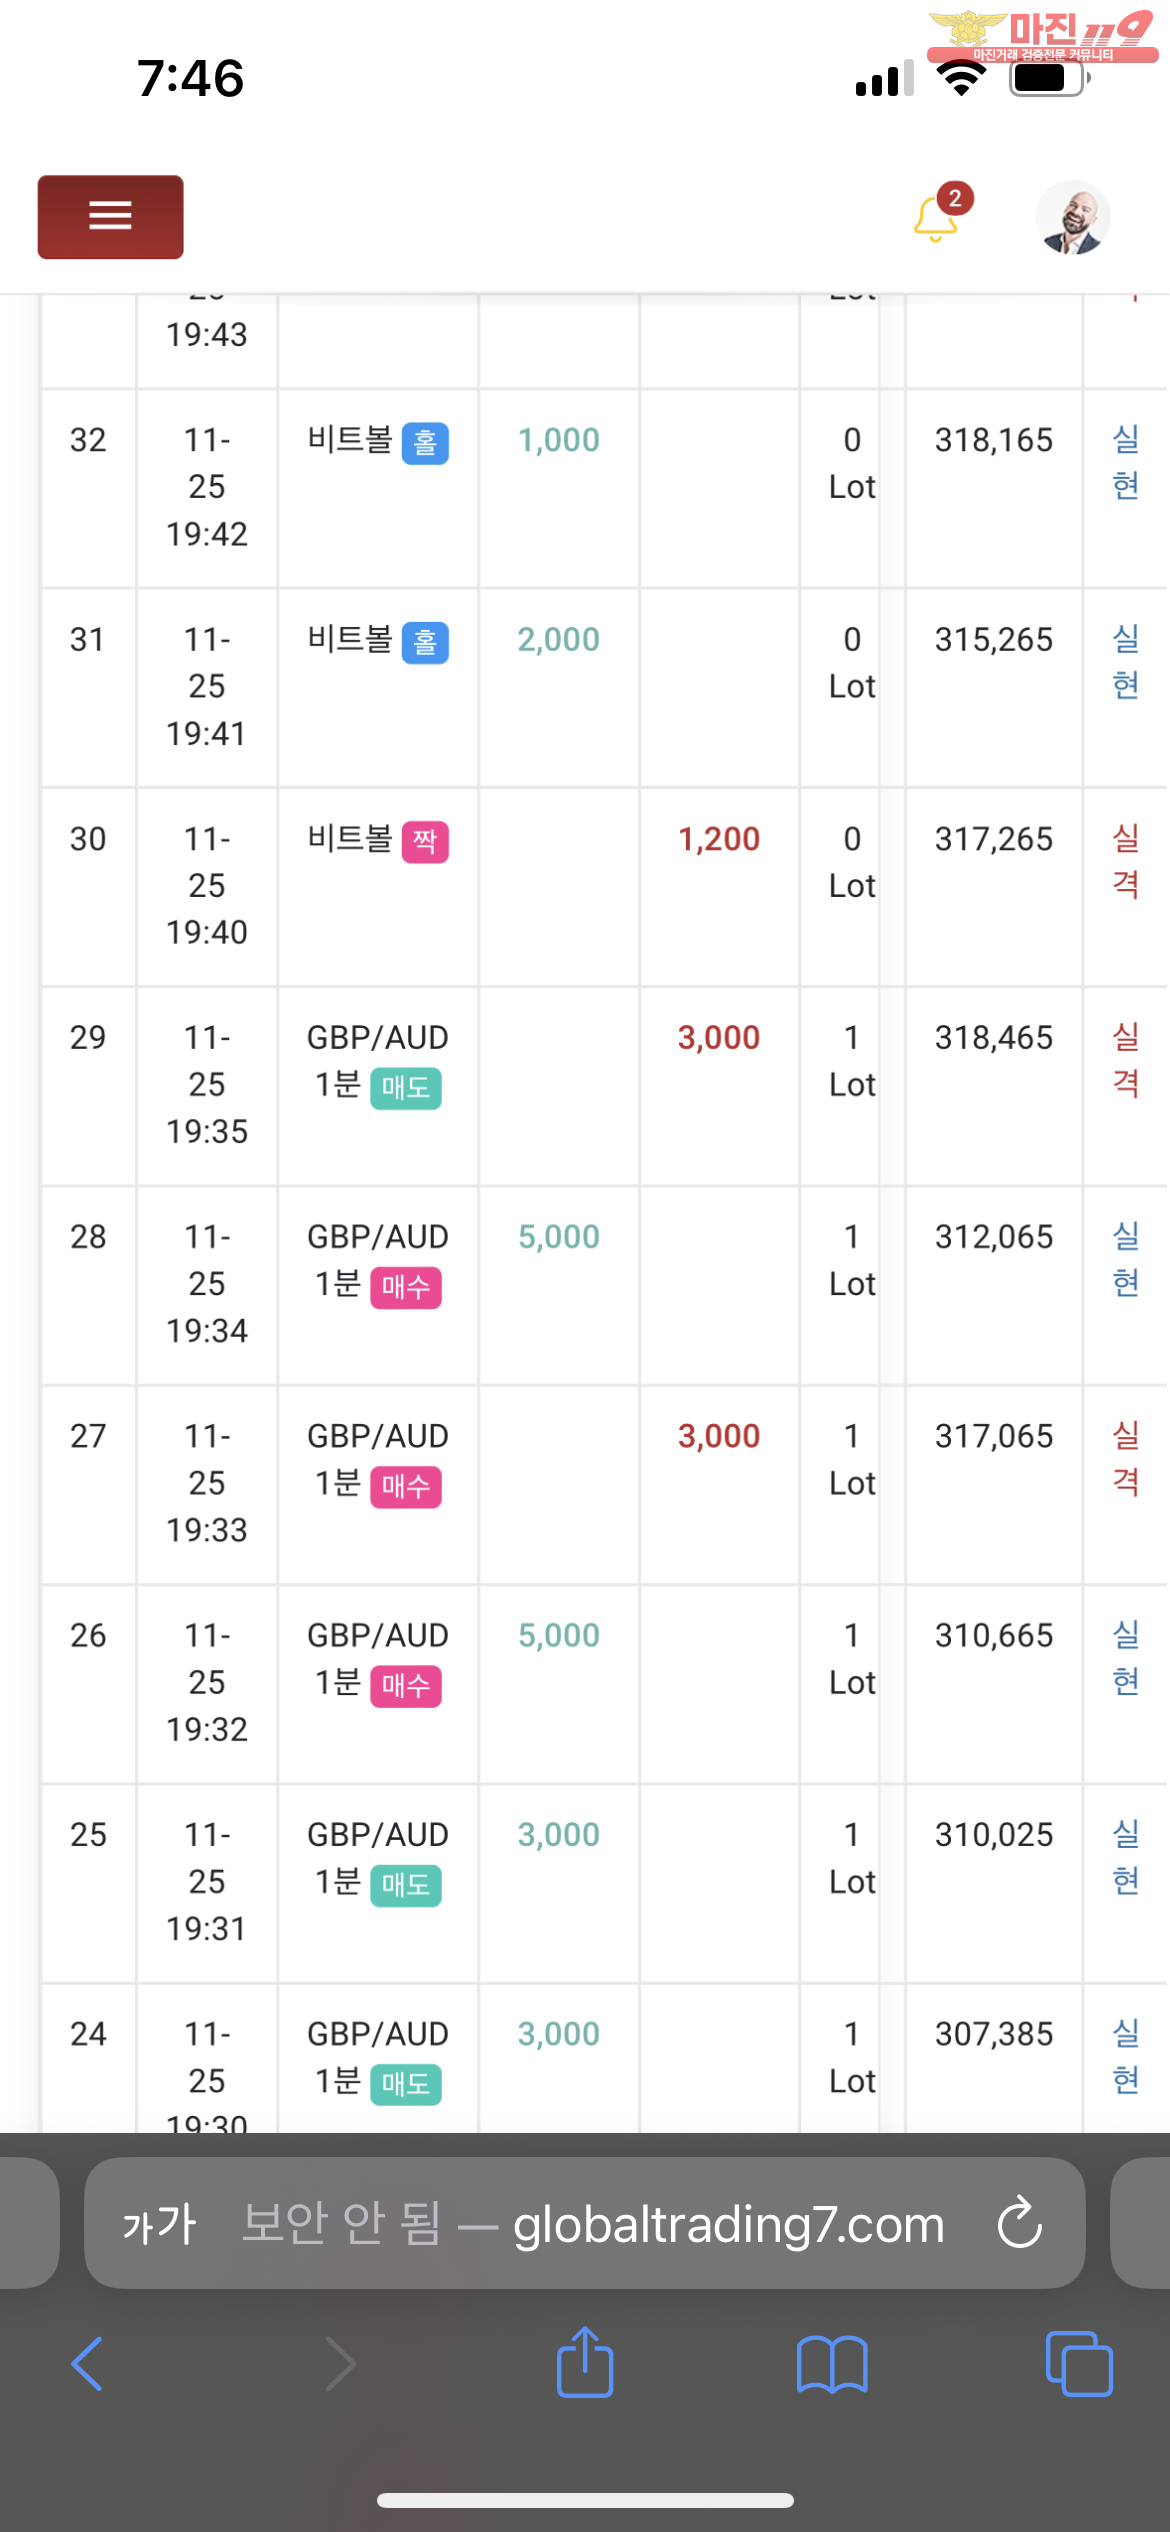1170x2532 pixels.
Task: Select the 5,000 amount in row 26
Action: point(559,1635)
